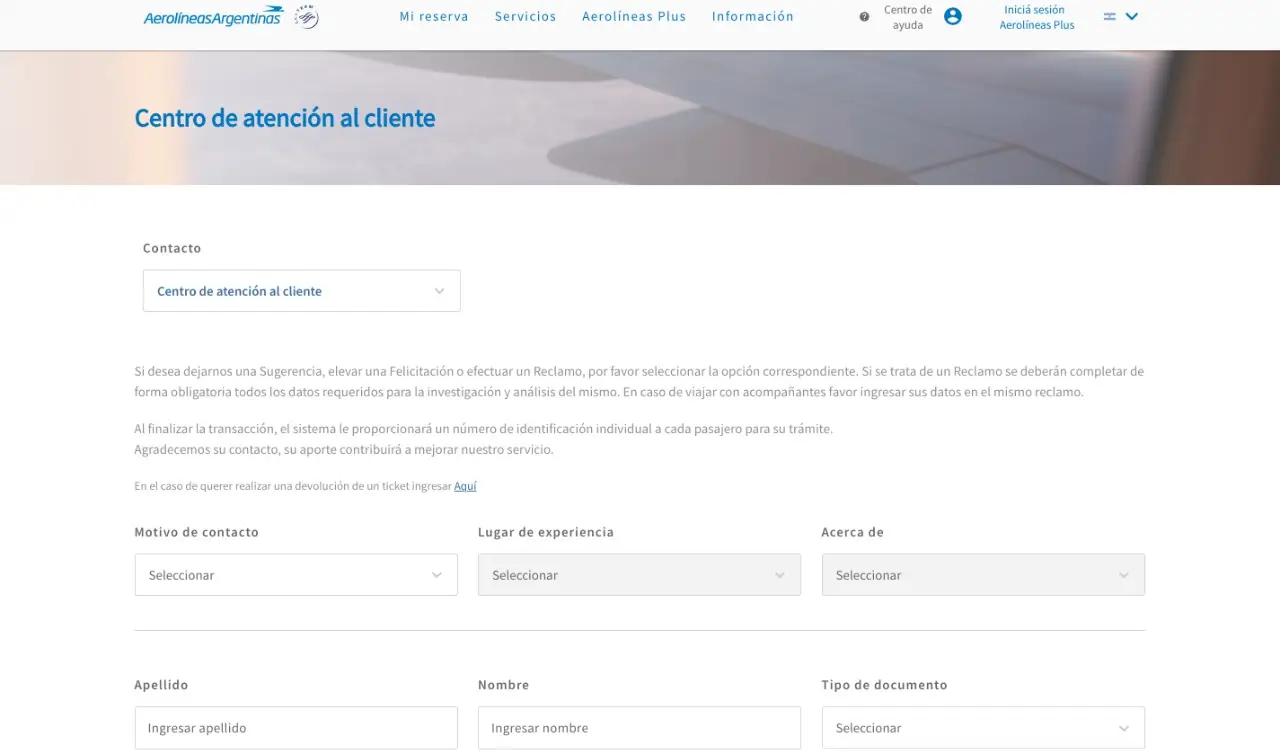
Task: Click Iniciá sesión Aerolíneas Plus
Action: click(x=1037, y=17)
